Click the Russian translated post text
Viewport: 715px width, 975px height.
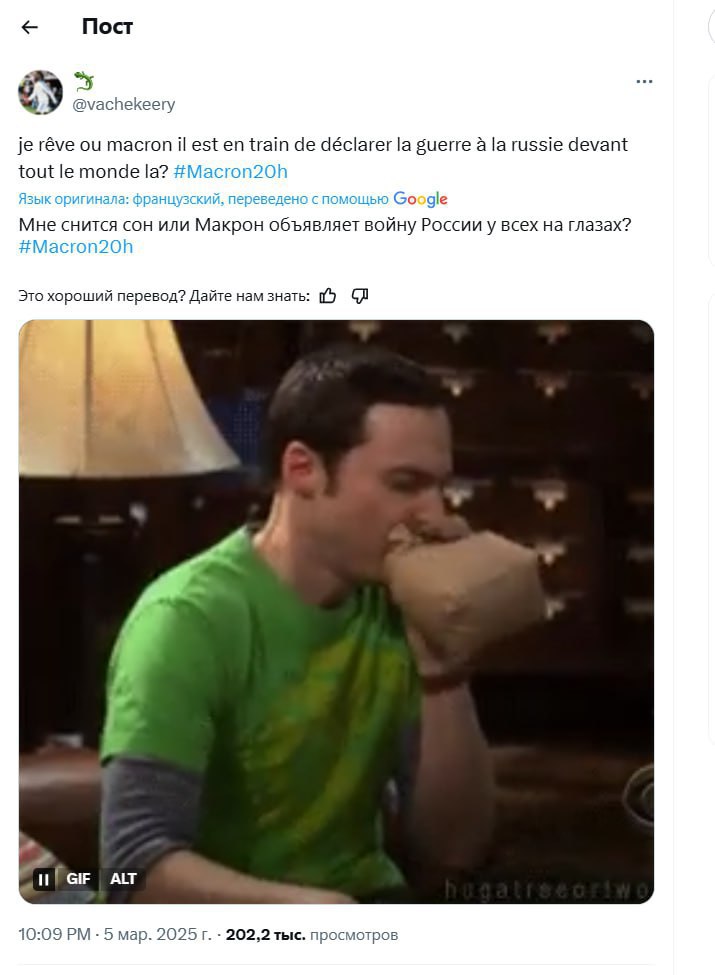[x=325, y=236]
